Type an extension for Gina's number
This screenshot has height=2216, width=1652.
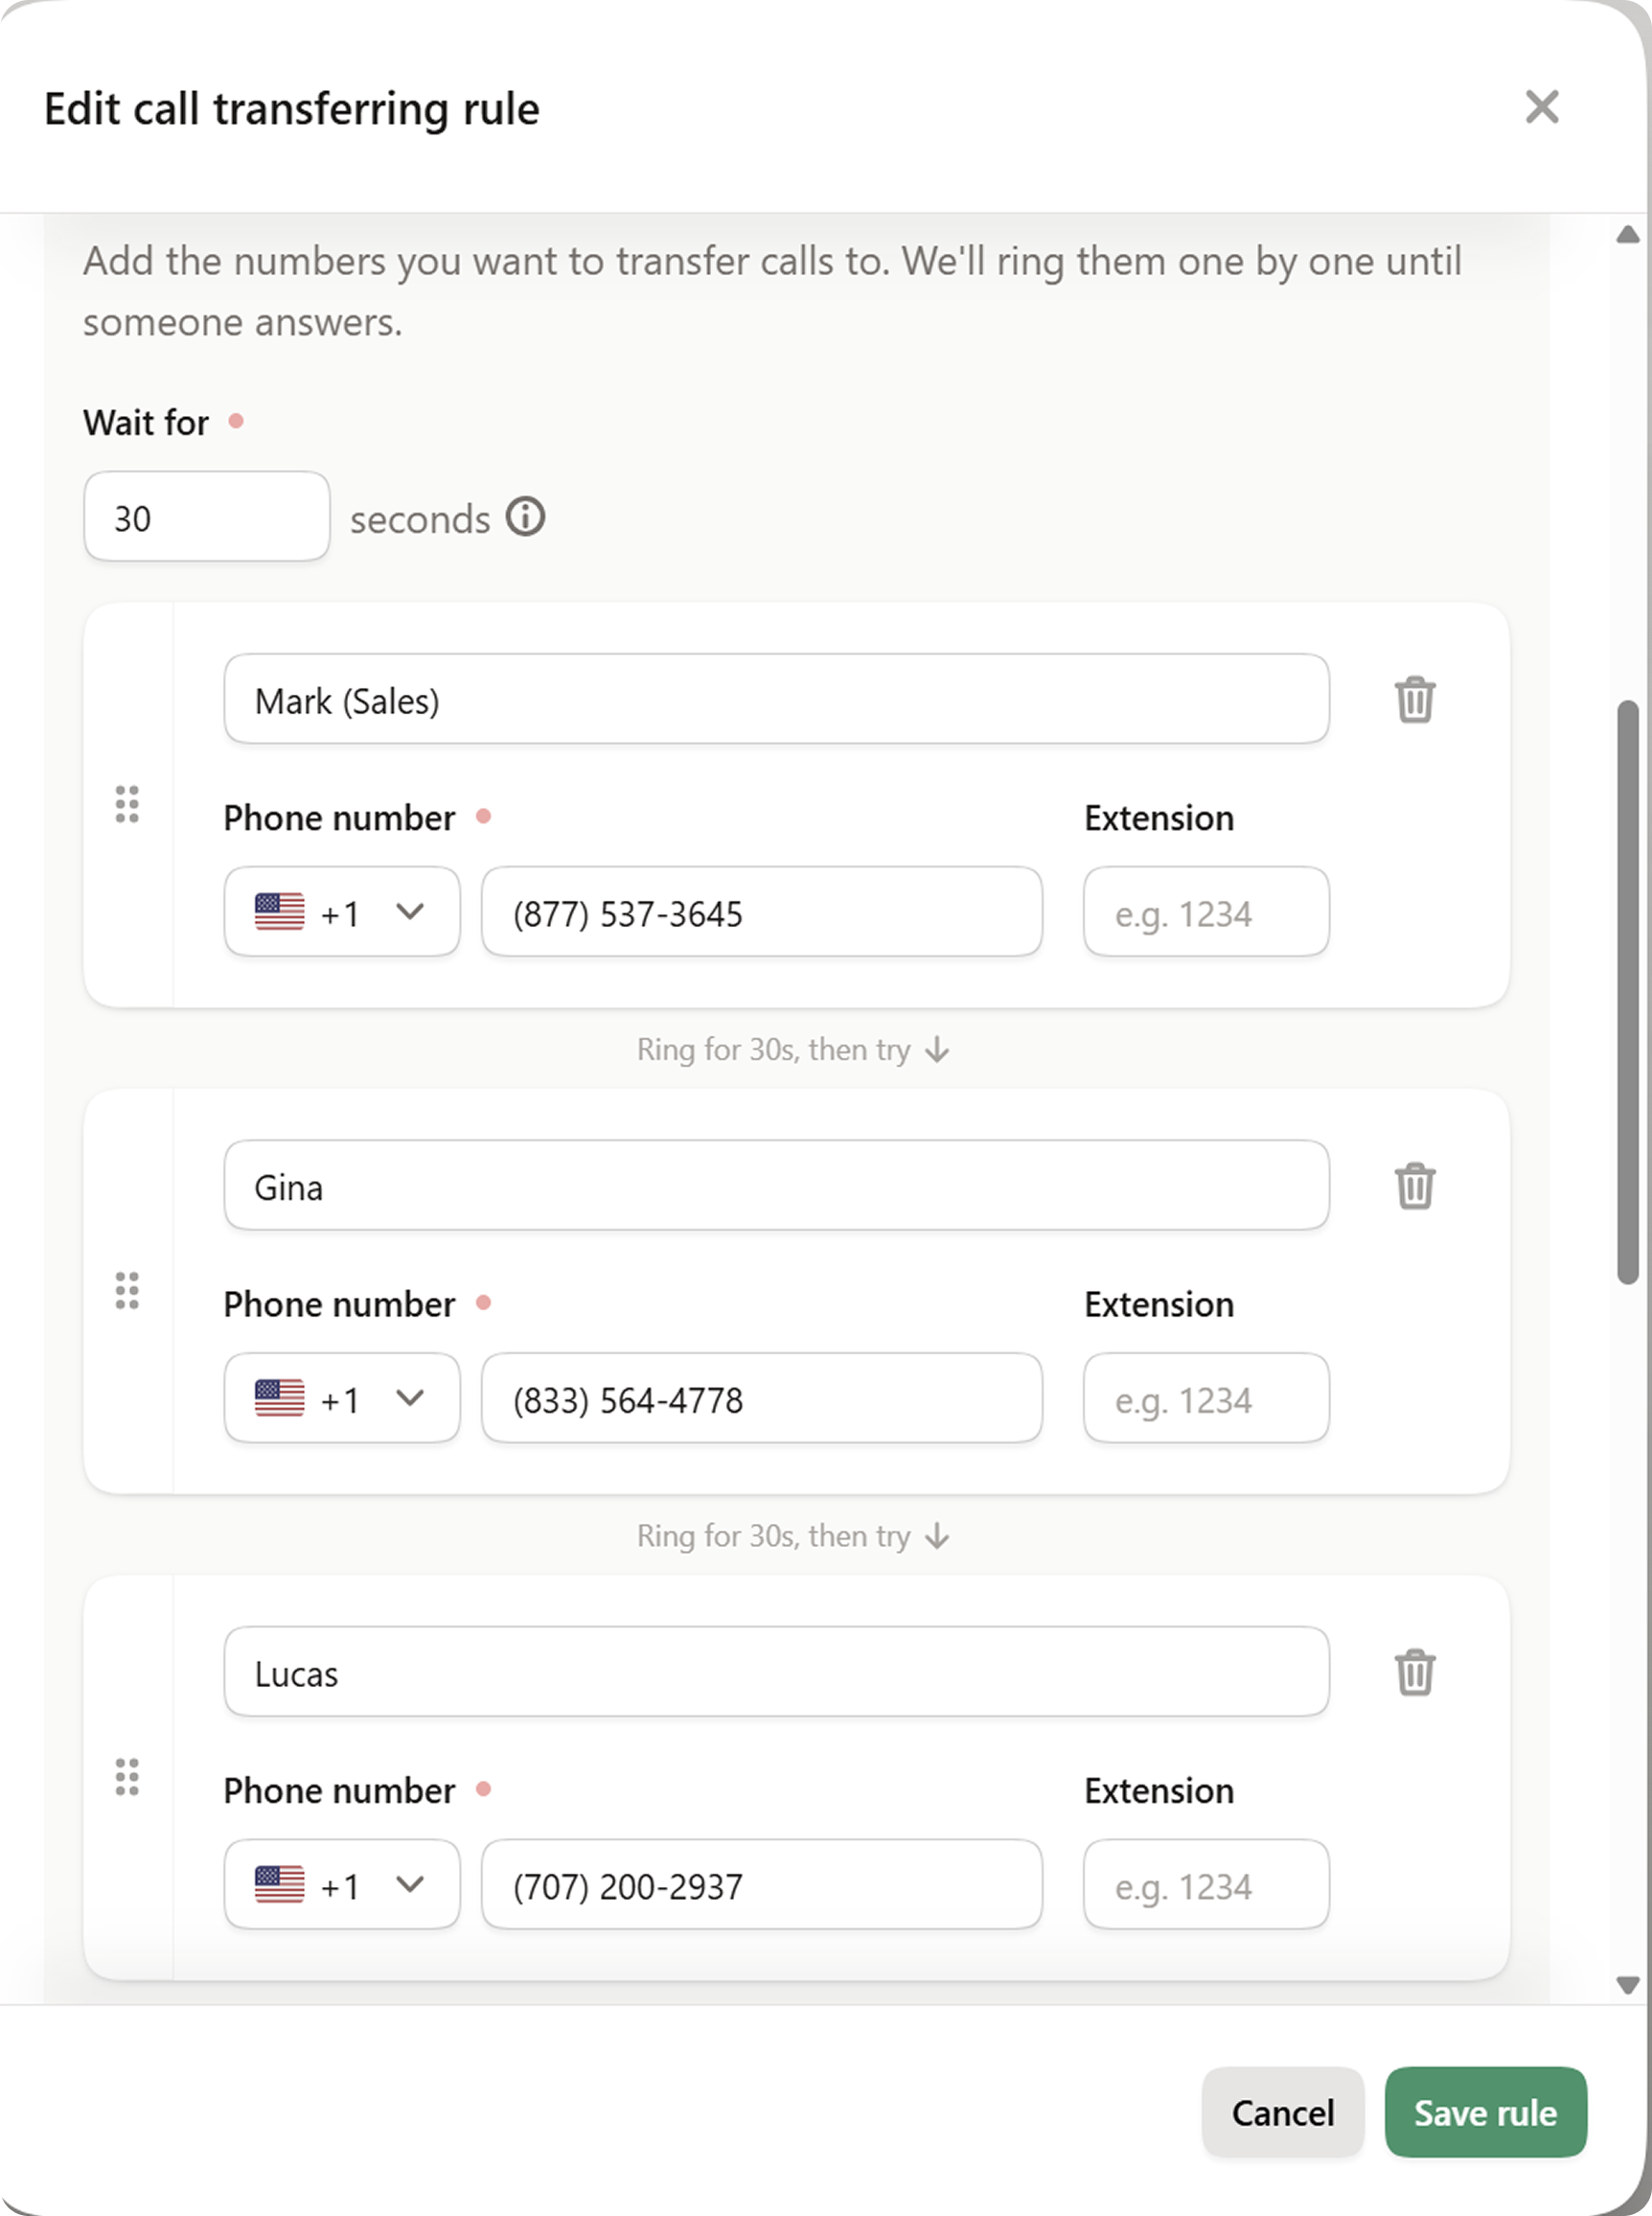pyautogui.click(x=1205, y=1398)
